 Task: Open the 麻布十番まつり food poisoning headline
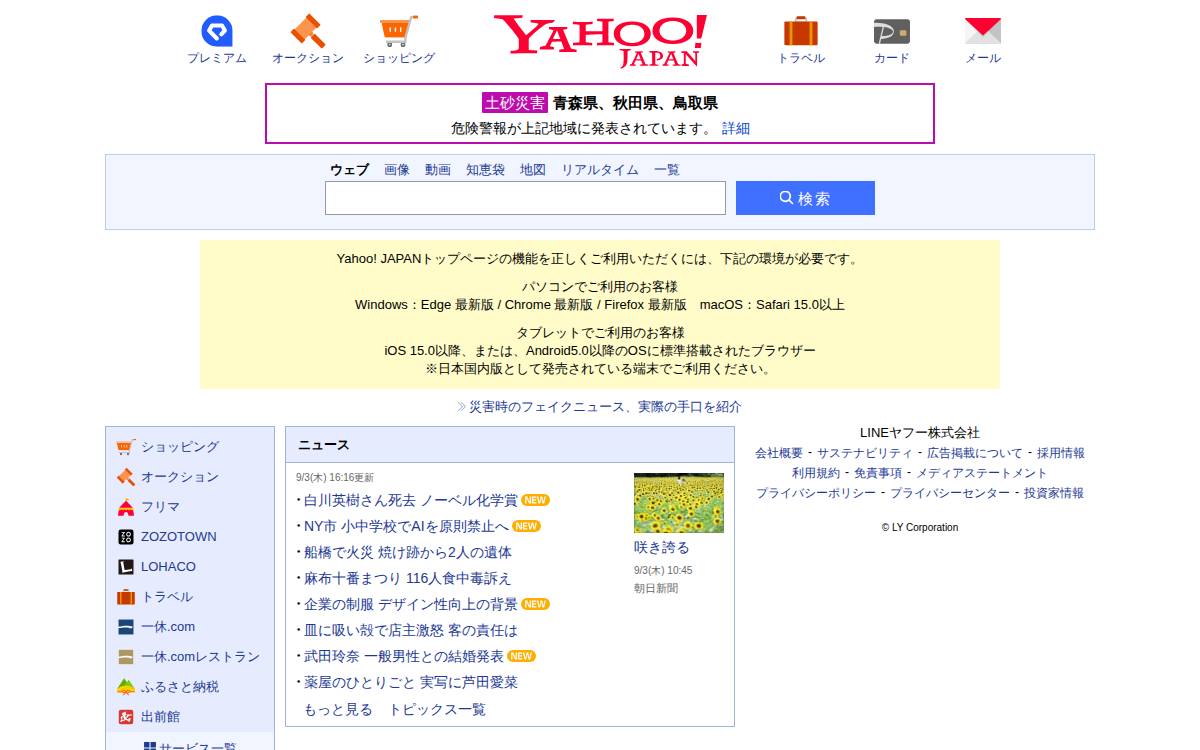(408, 578)
